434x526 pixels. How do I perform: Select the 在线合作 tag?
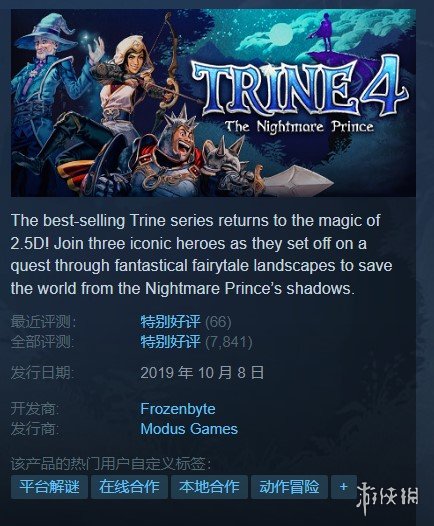pyautogui.click(x=129, y=486)
